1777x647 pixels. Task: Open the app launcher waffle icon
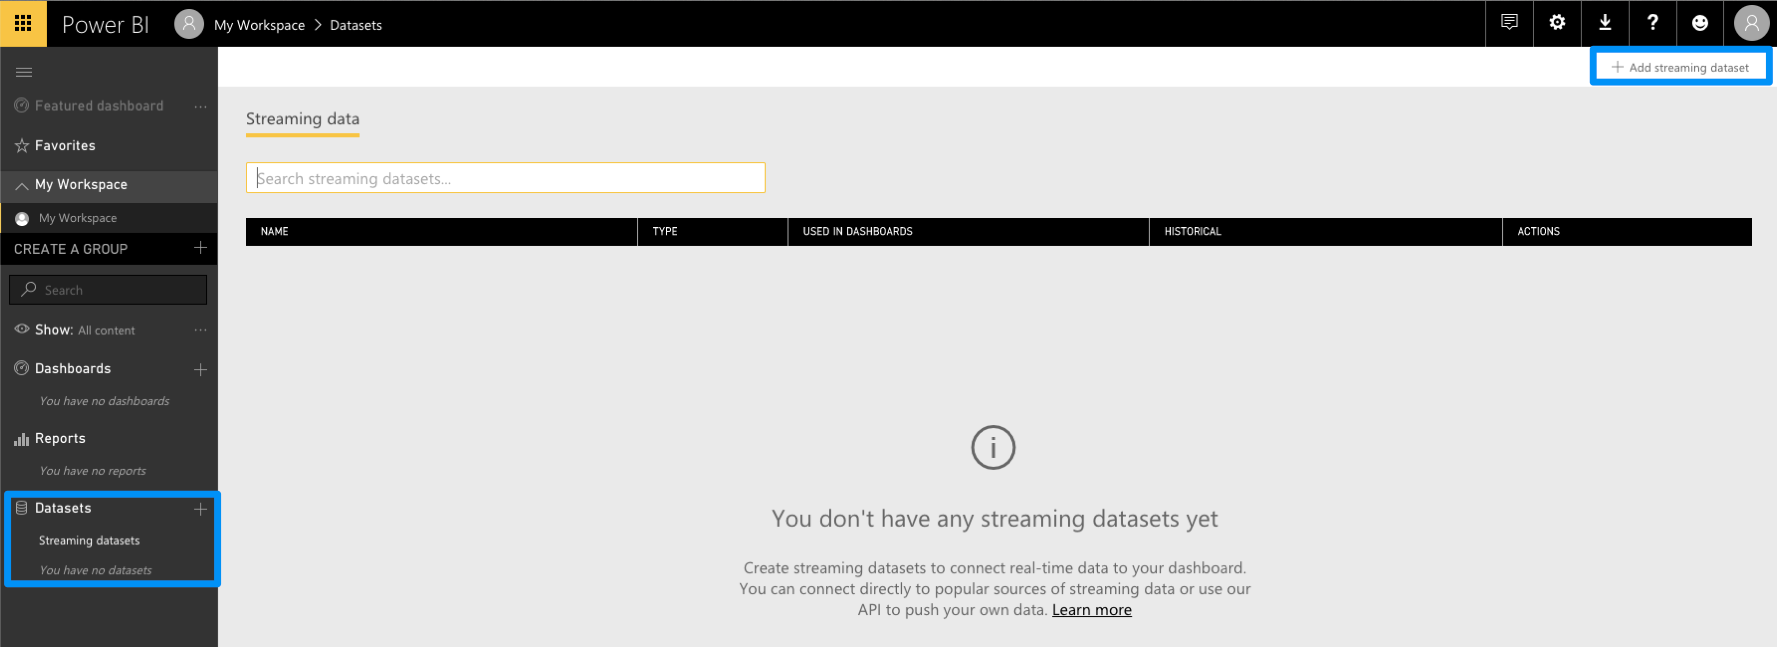coord(23,23)
